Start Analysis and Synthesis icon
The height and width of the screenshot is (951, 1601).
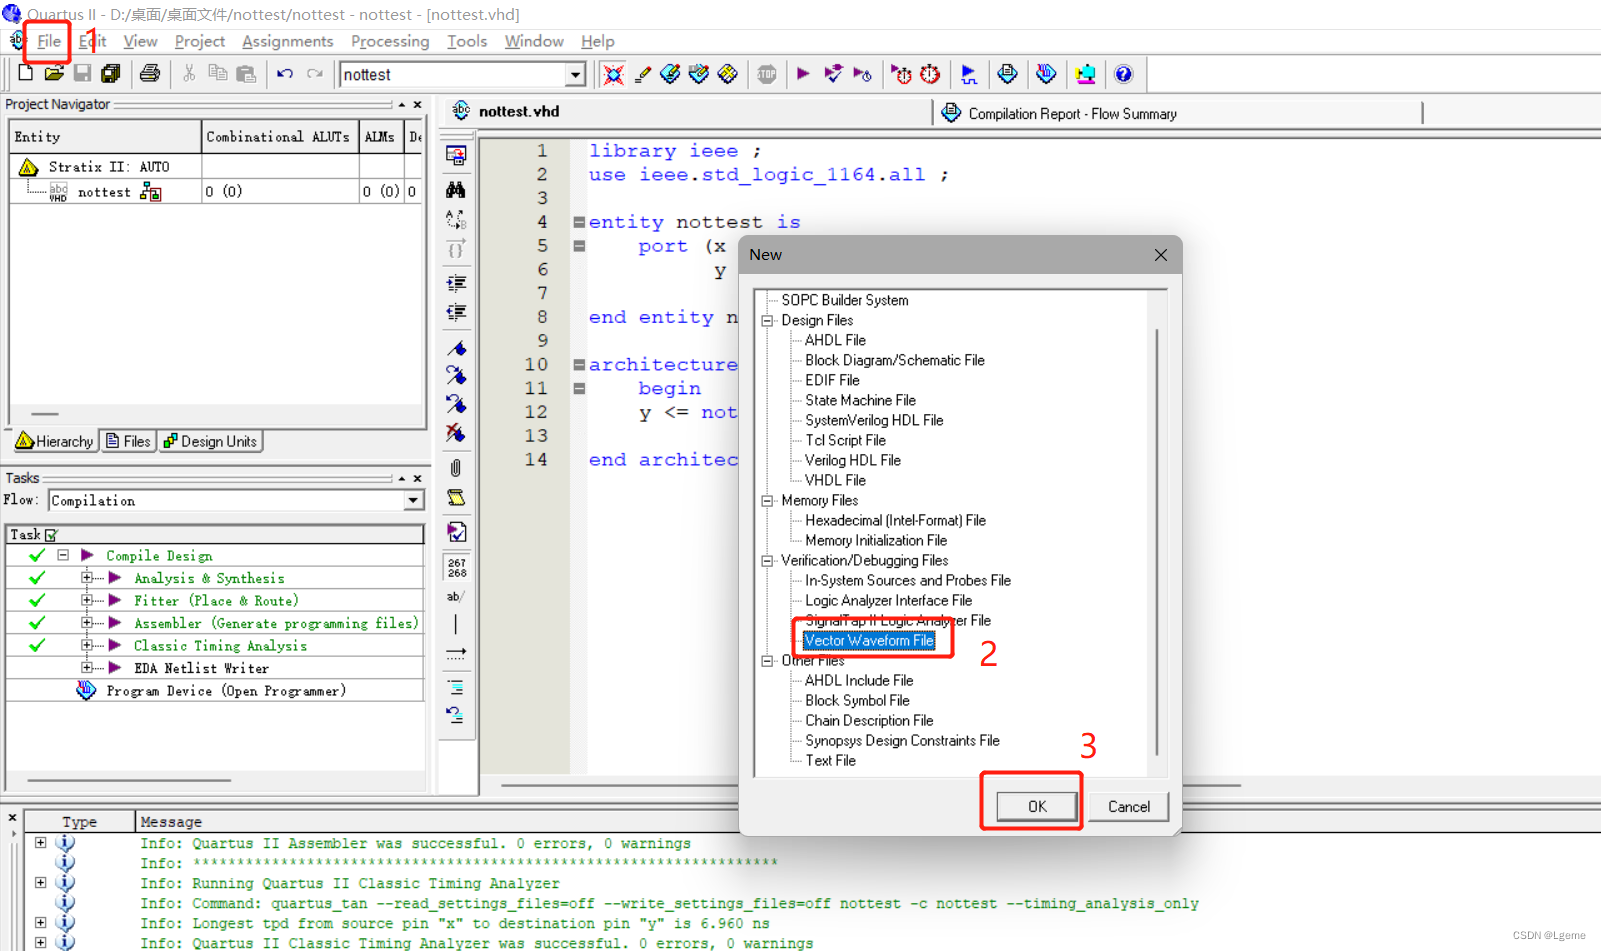833,74
